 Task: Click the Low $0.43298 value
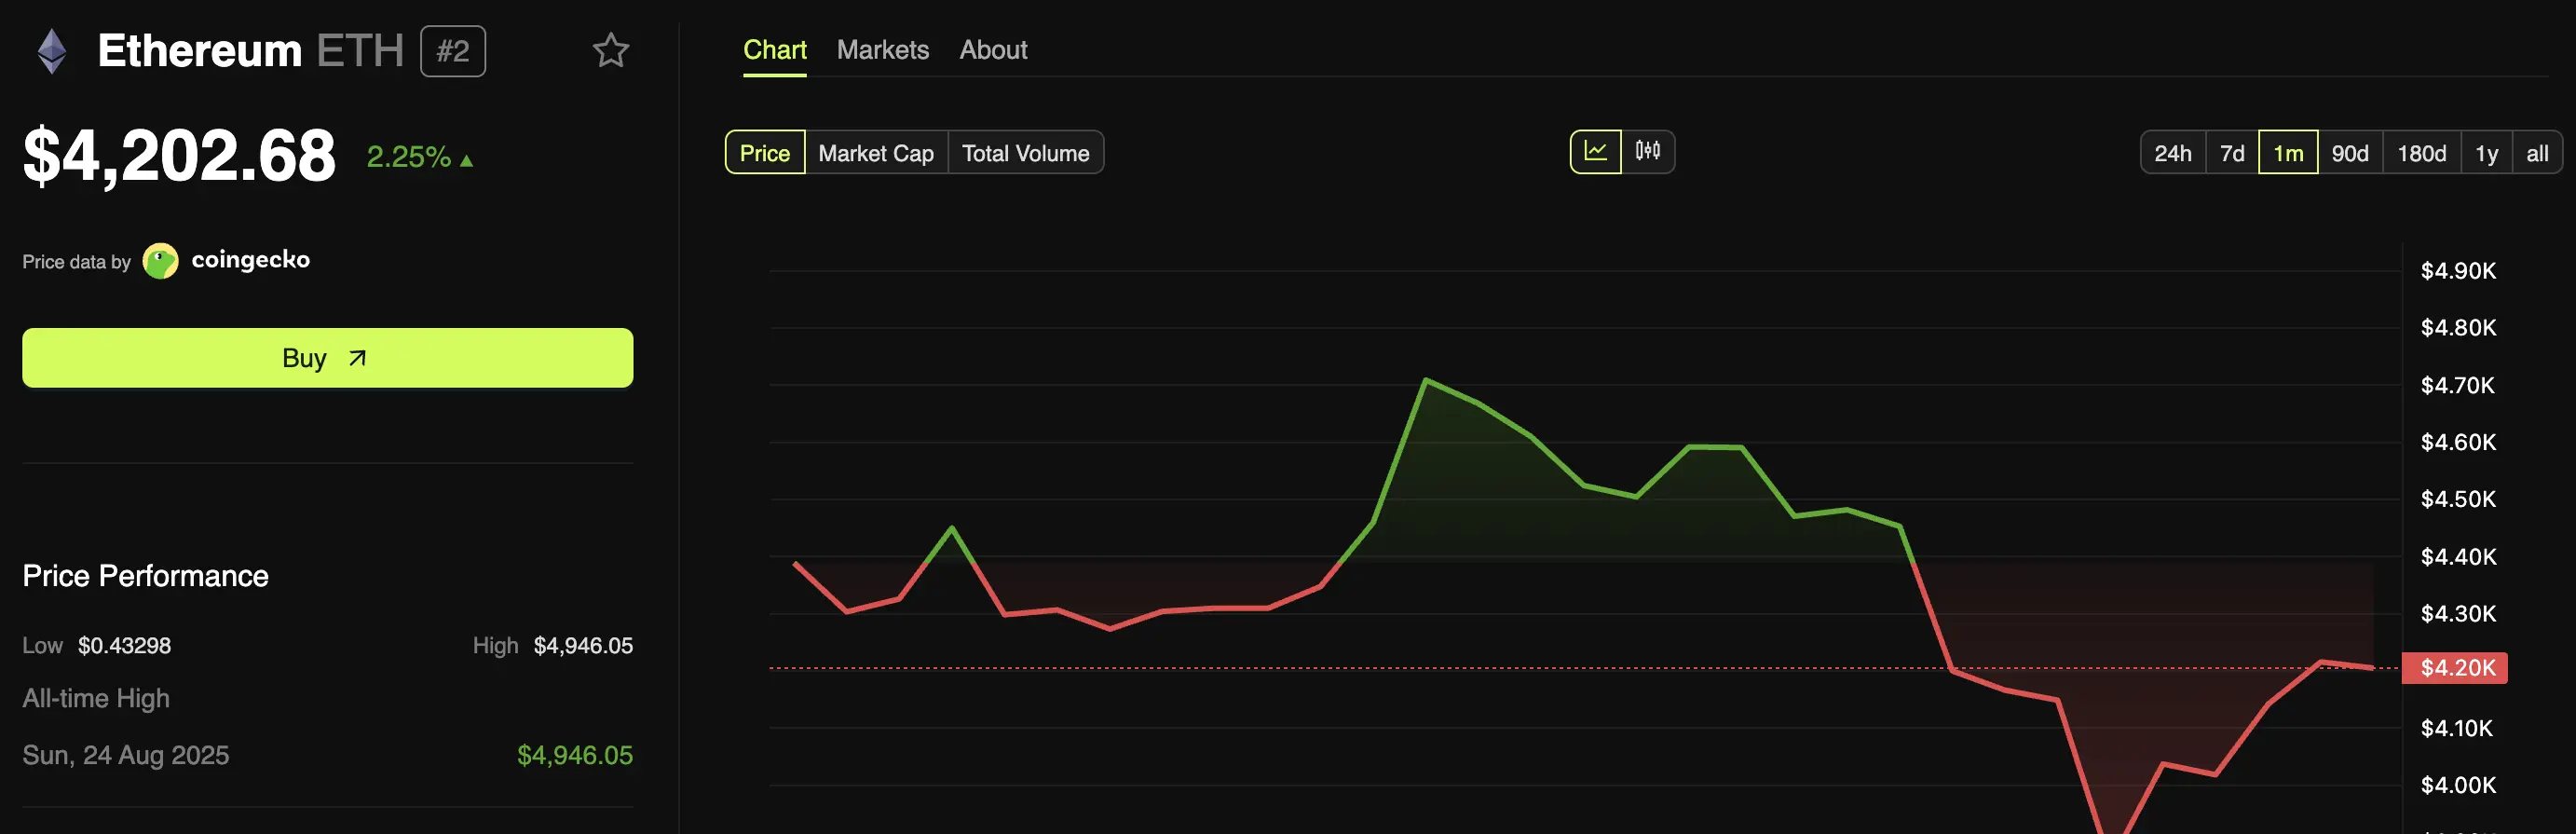coord(124,646)
